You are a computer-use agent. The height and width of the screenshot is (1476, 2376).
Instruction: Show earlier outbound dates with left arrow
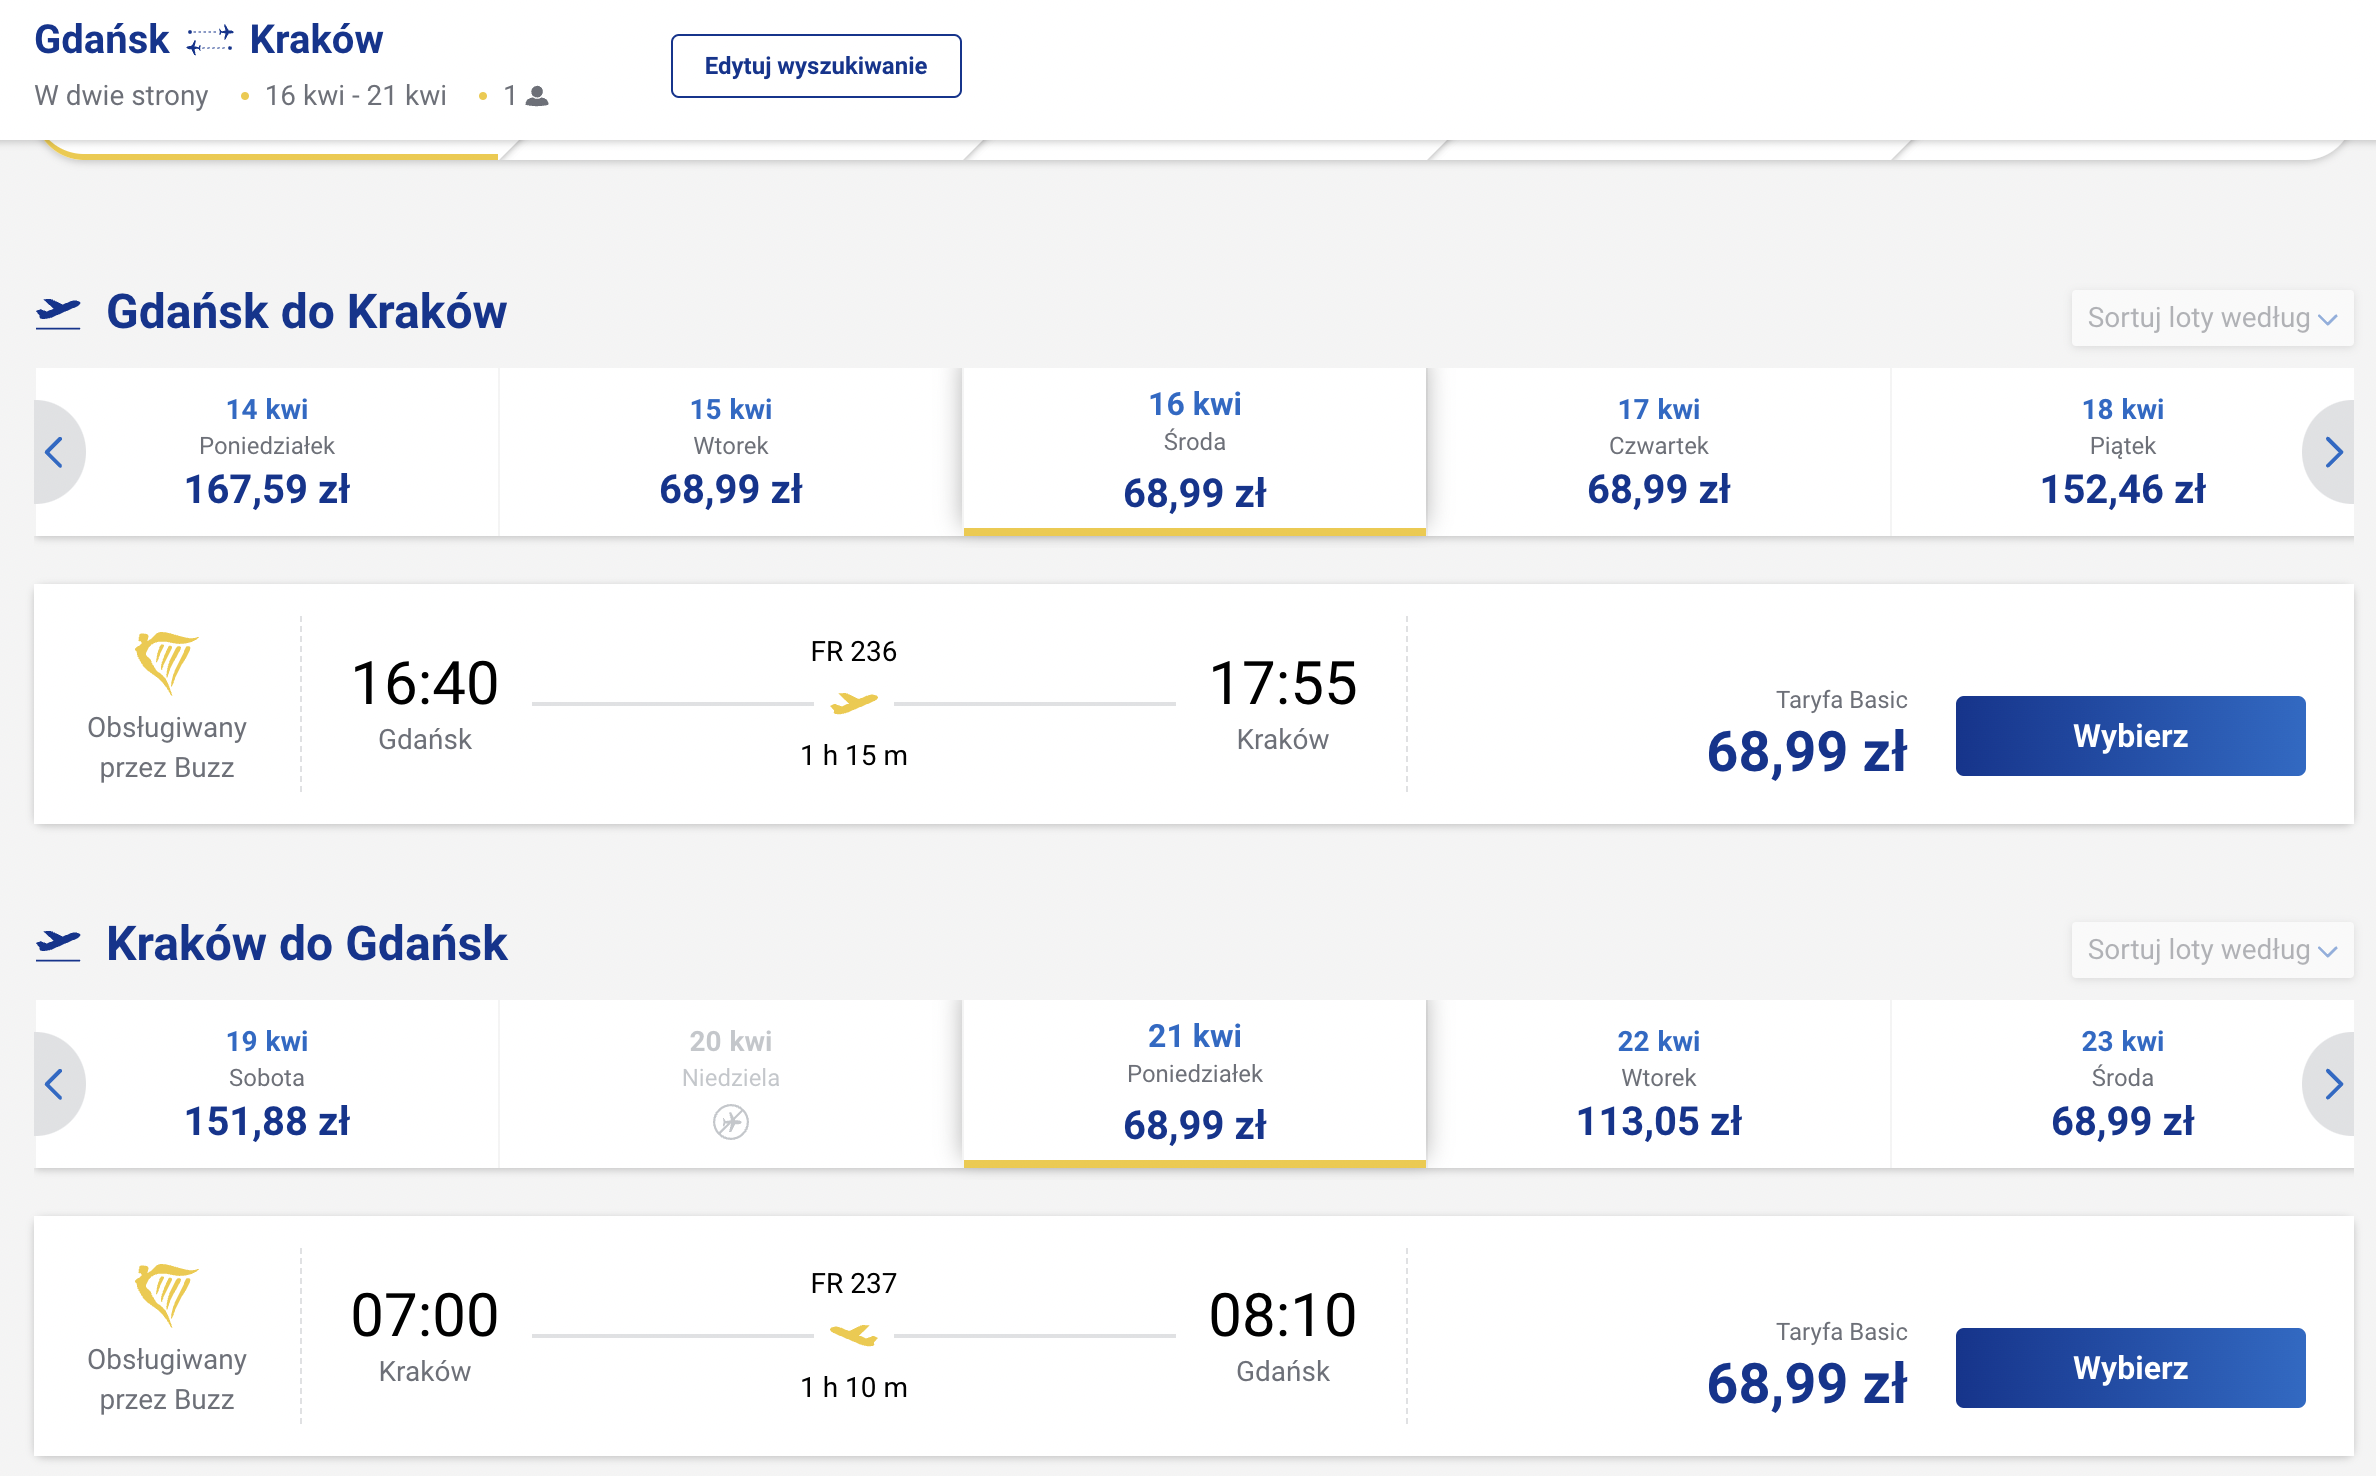[57, 452]
